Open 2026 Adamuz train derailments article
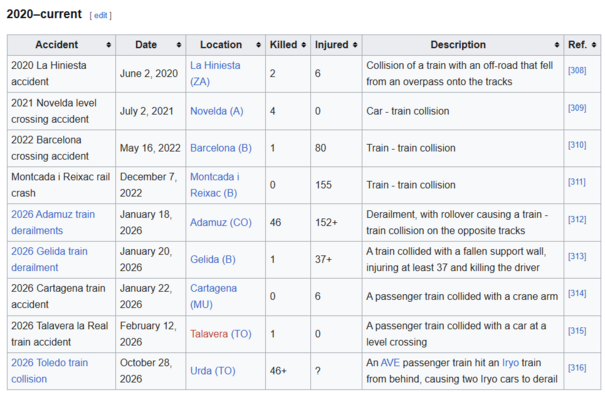Image resolution: width=605 pixels, height=400 pixels. tap(53, 222)
